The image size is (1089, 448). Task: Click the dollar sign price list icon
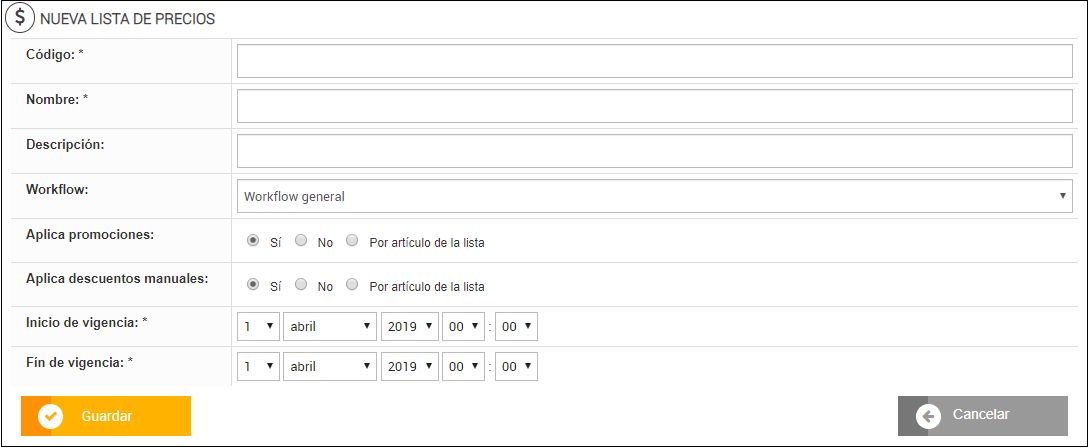(20, 18)
